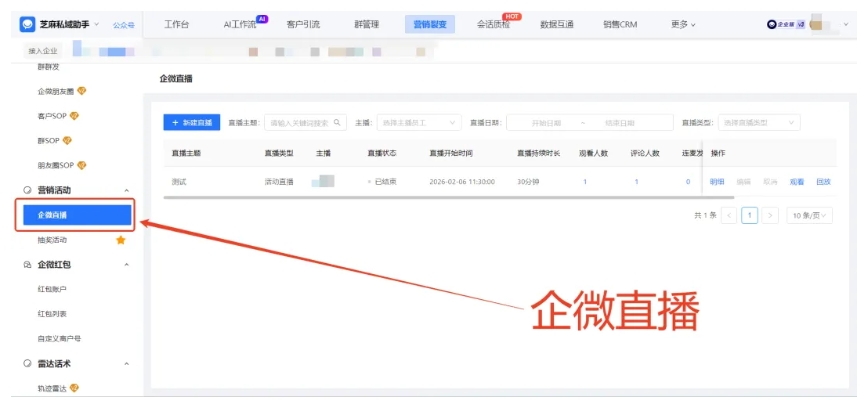Click the diamond badge next to 企微朋友圈
861x401 pixels.
(82, 92)
